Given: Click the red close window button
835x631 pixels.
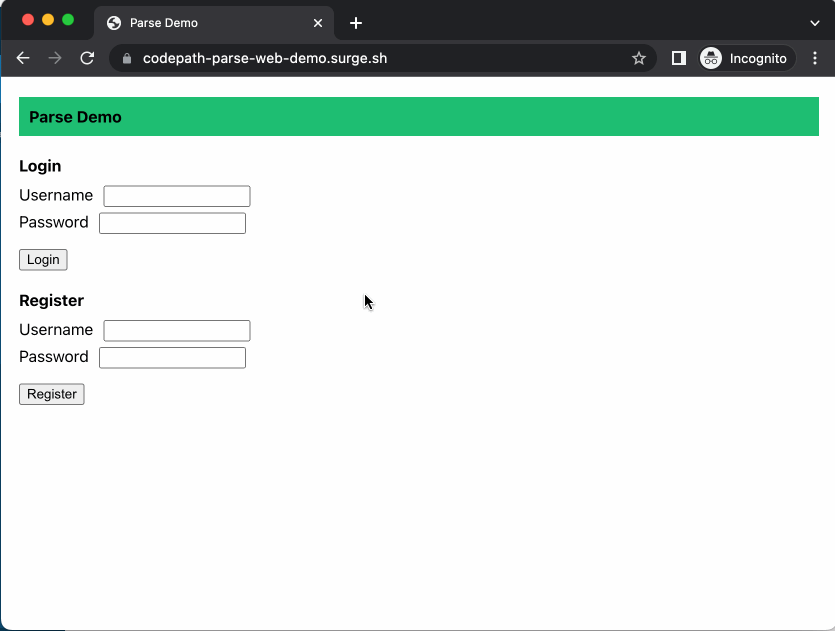Looking at the screenshot, I should pos(28,20).
